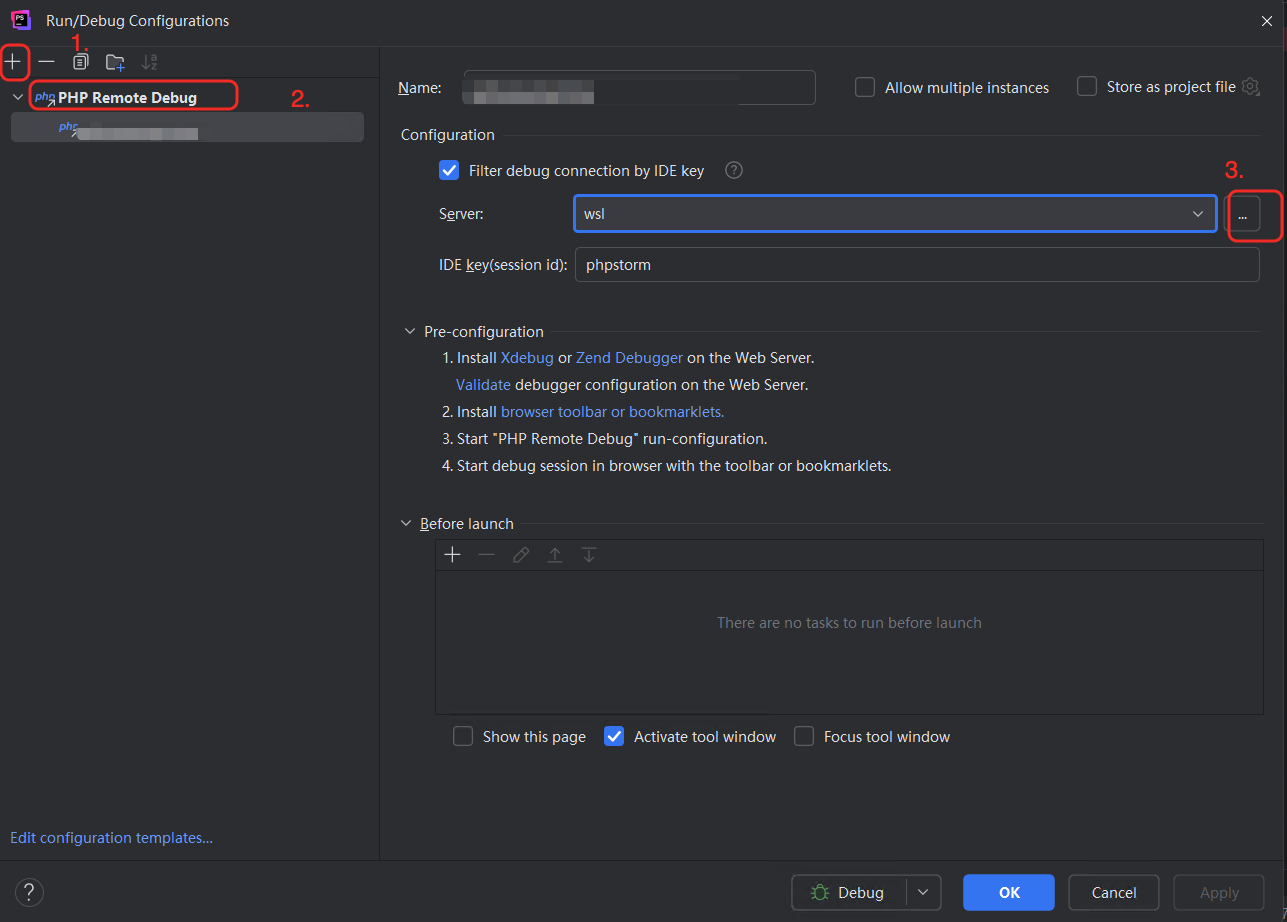
Task: Uncheck Activate tool window
Action: click(x=614, y=736)
